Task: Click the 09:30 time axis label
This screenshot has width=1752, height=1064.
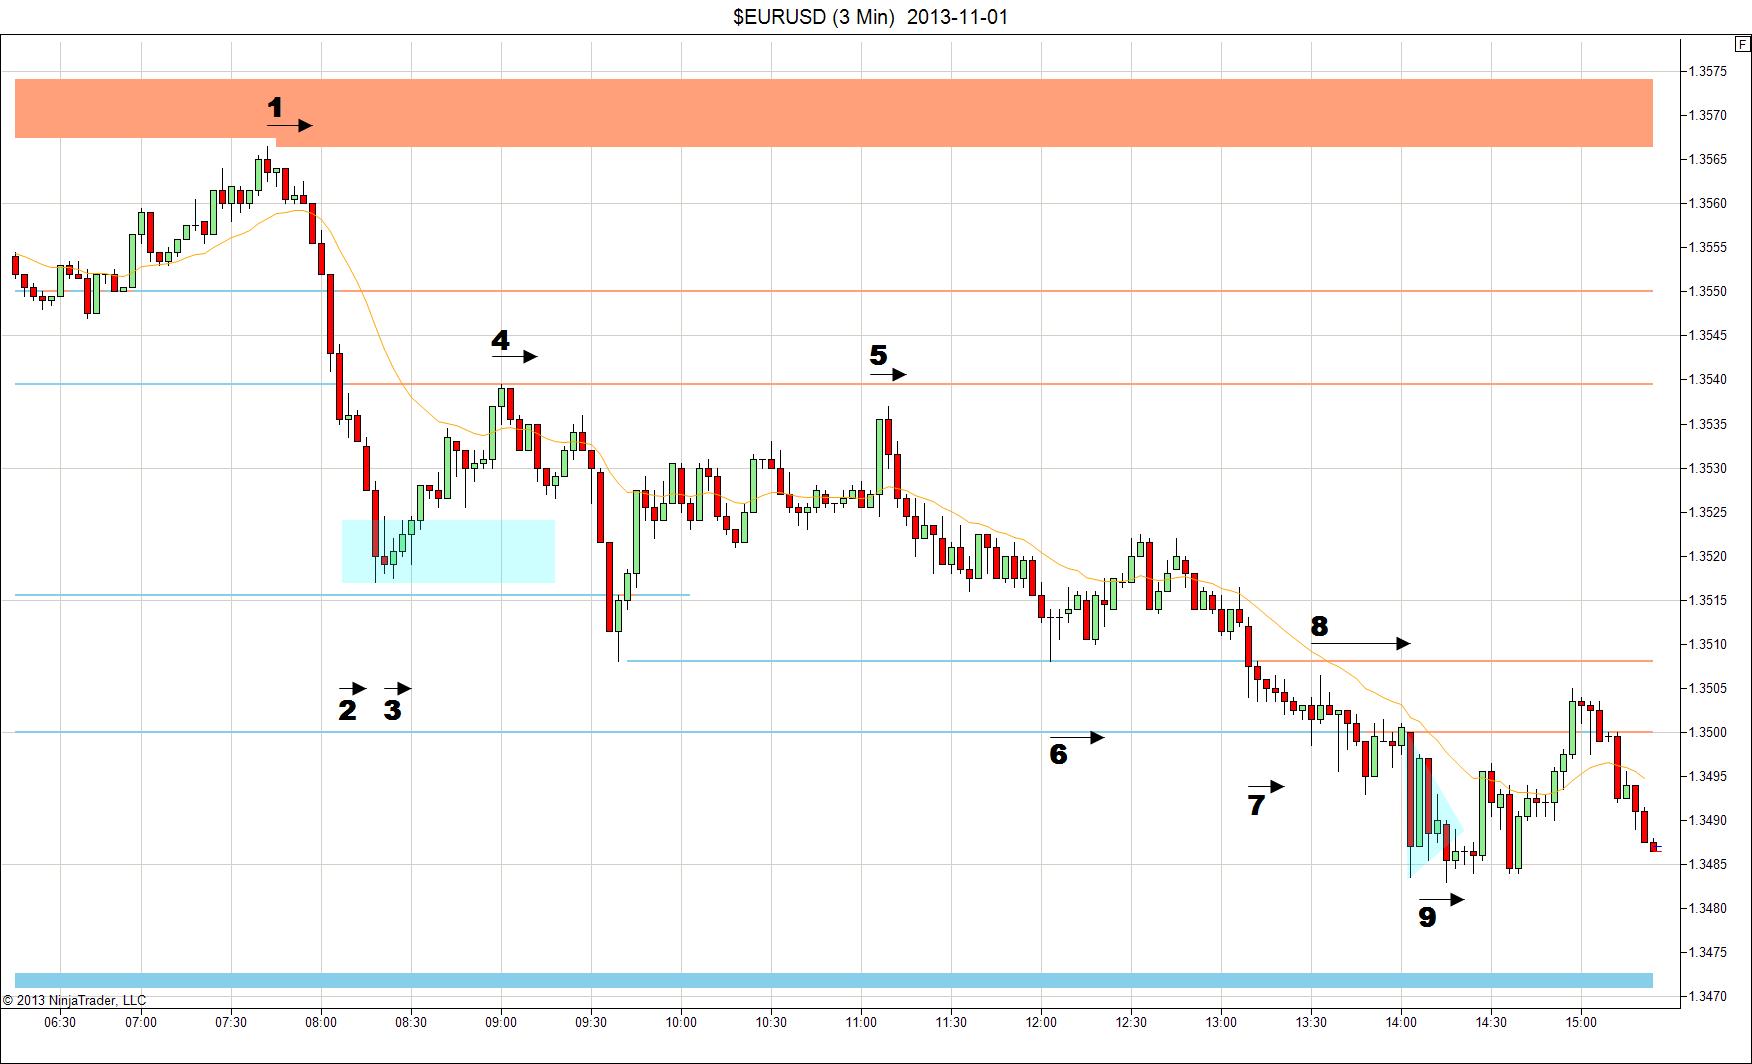Action: 591,1022
